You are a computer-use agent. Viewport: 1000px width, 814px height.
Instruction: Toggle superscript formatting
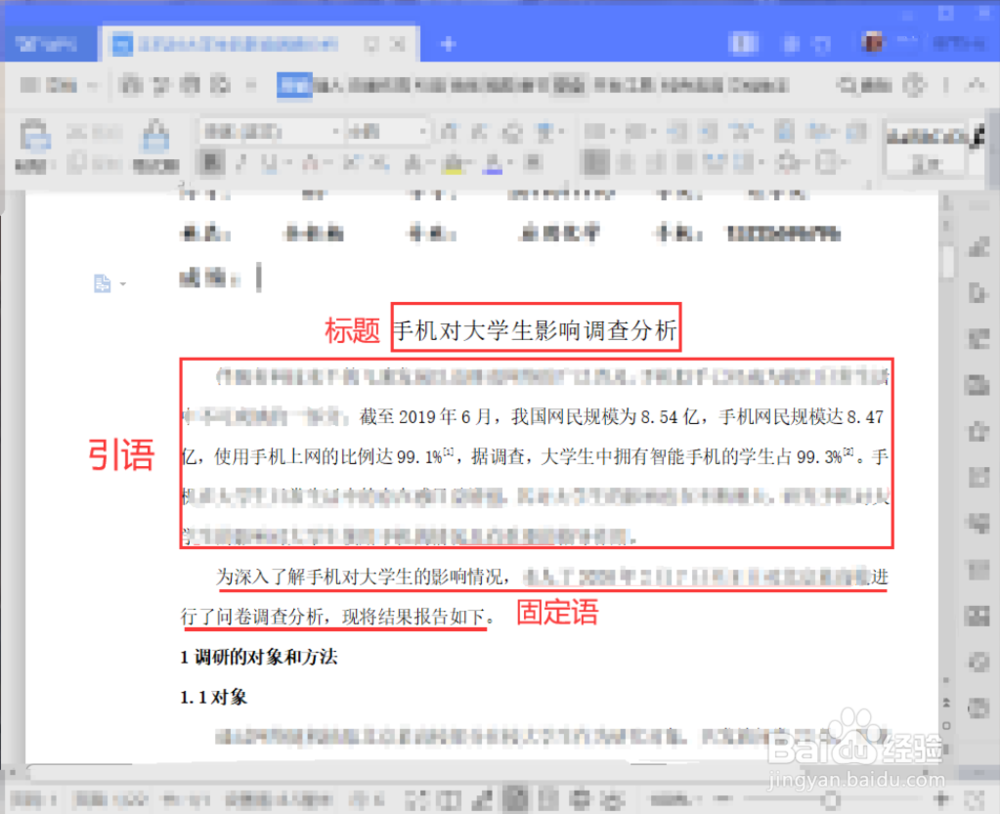pos(351,163)
